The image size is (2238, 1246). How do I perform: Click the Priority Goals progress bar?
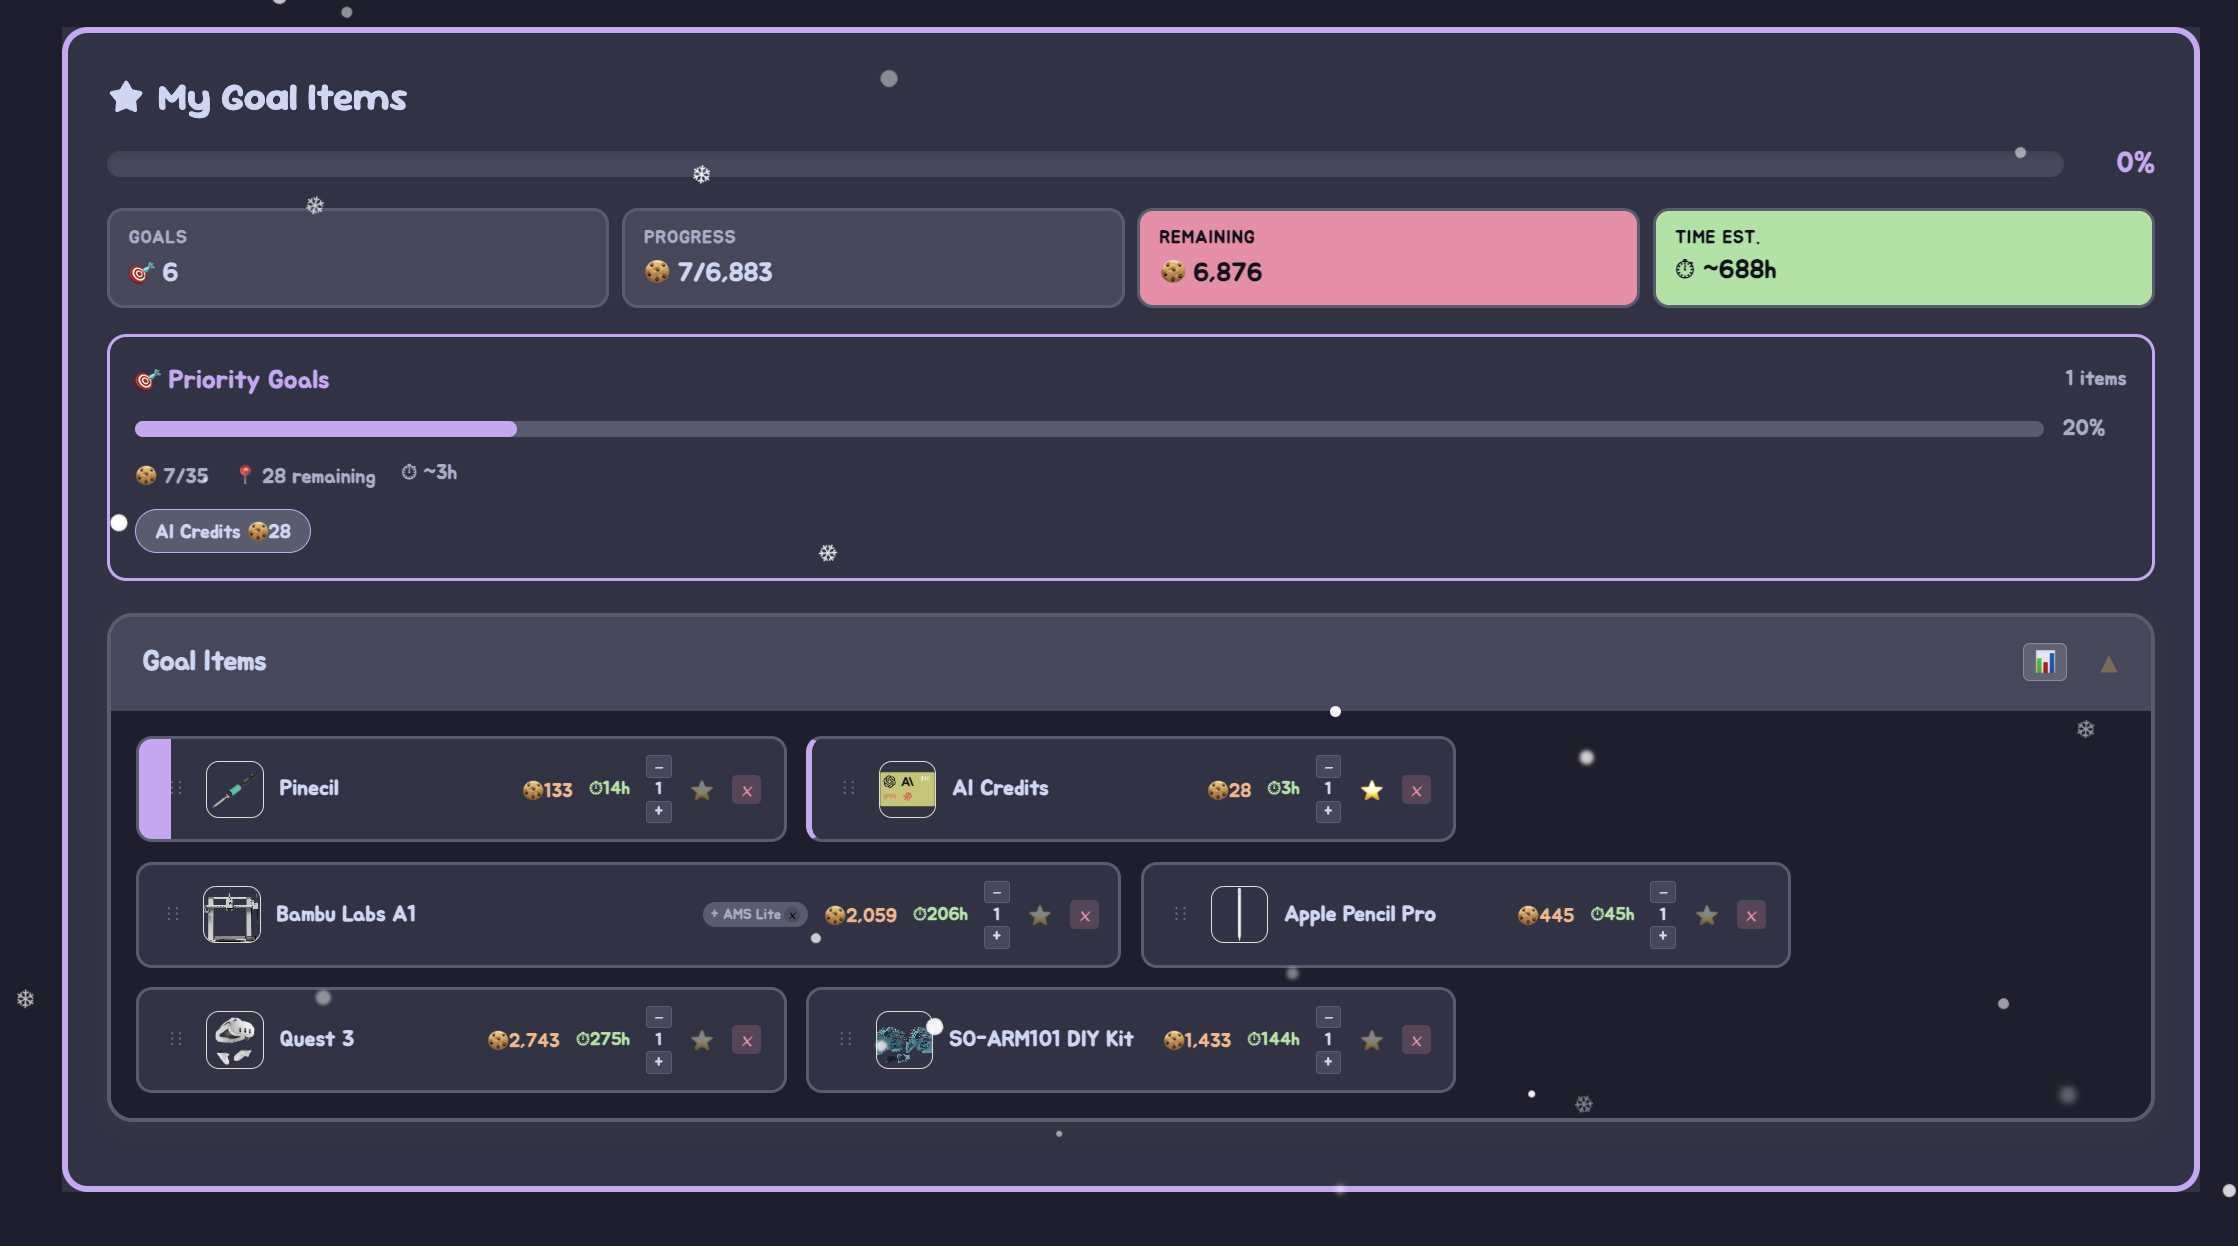(1088, 429)
